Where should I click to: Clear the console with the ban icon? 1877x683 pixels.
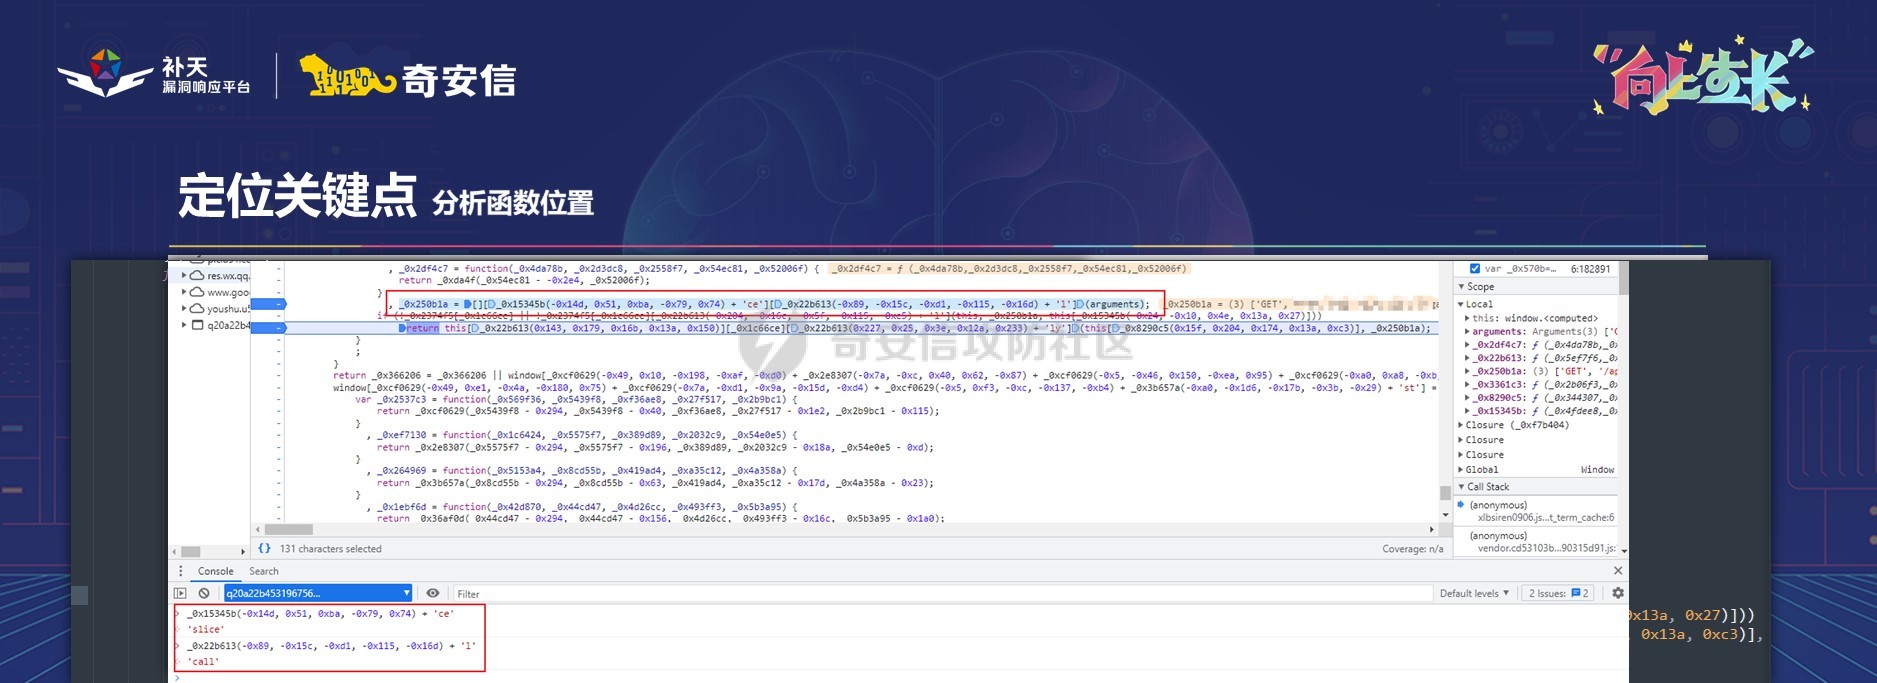(x=204, y=593)
